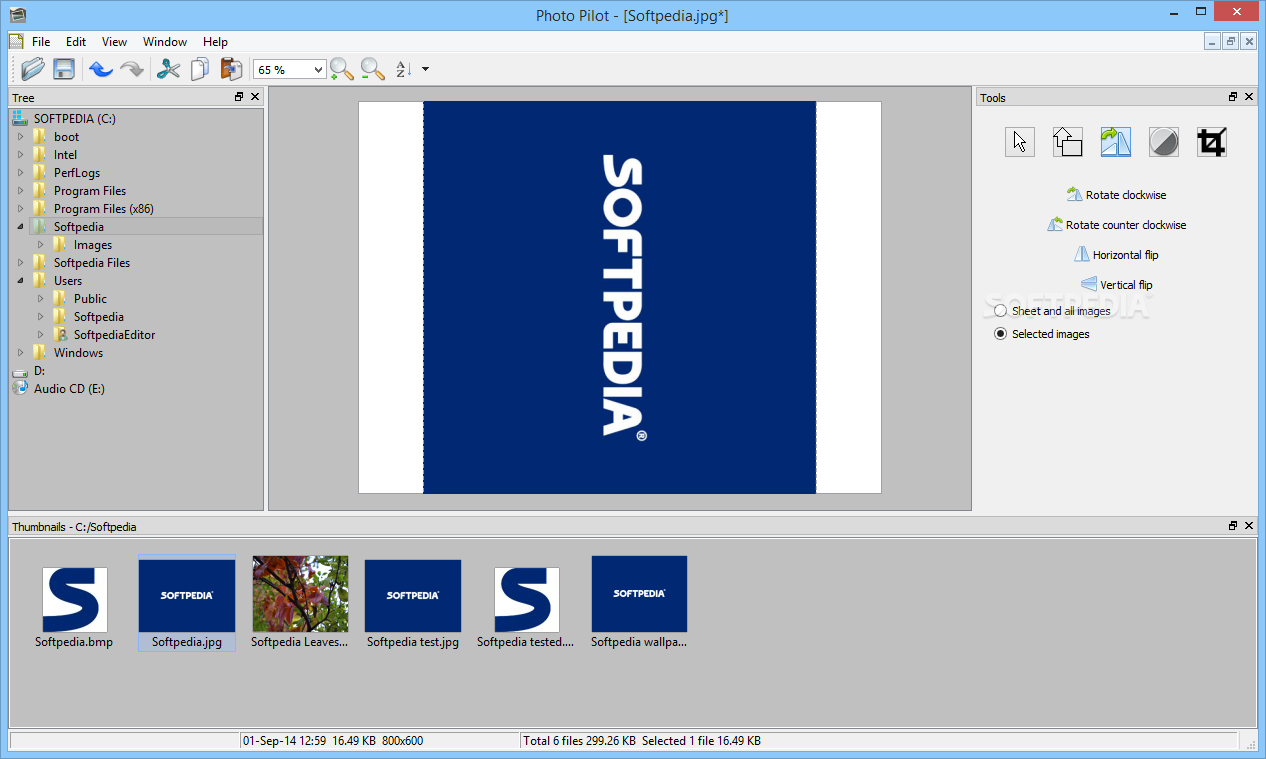Click Rotate counter clockwise
Image resolution: width=1266 pixels, height=759 pixels.
coord(1116,225)
